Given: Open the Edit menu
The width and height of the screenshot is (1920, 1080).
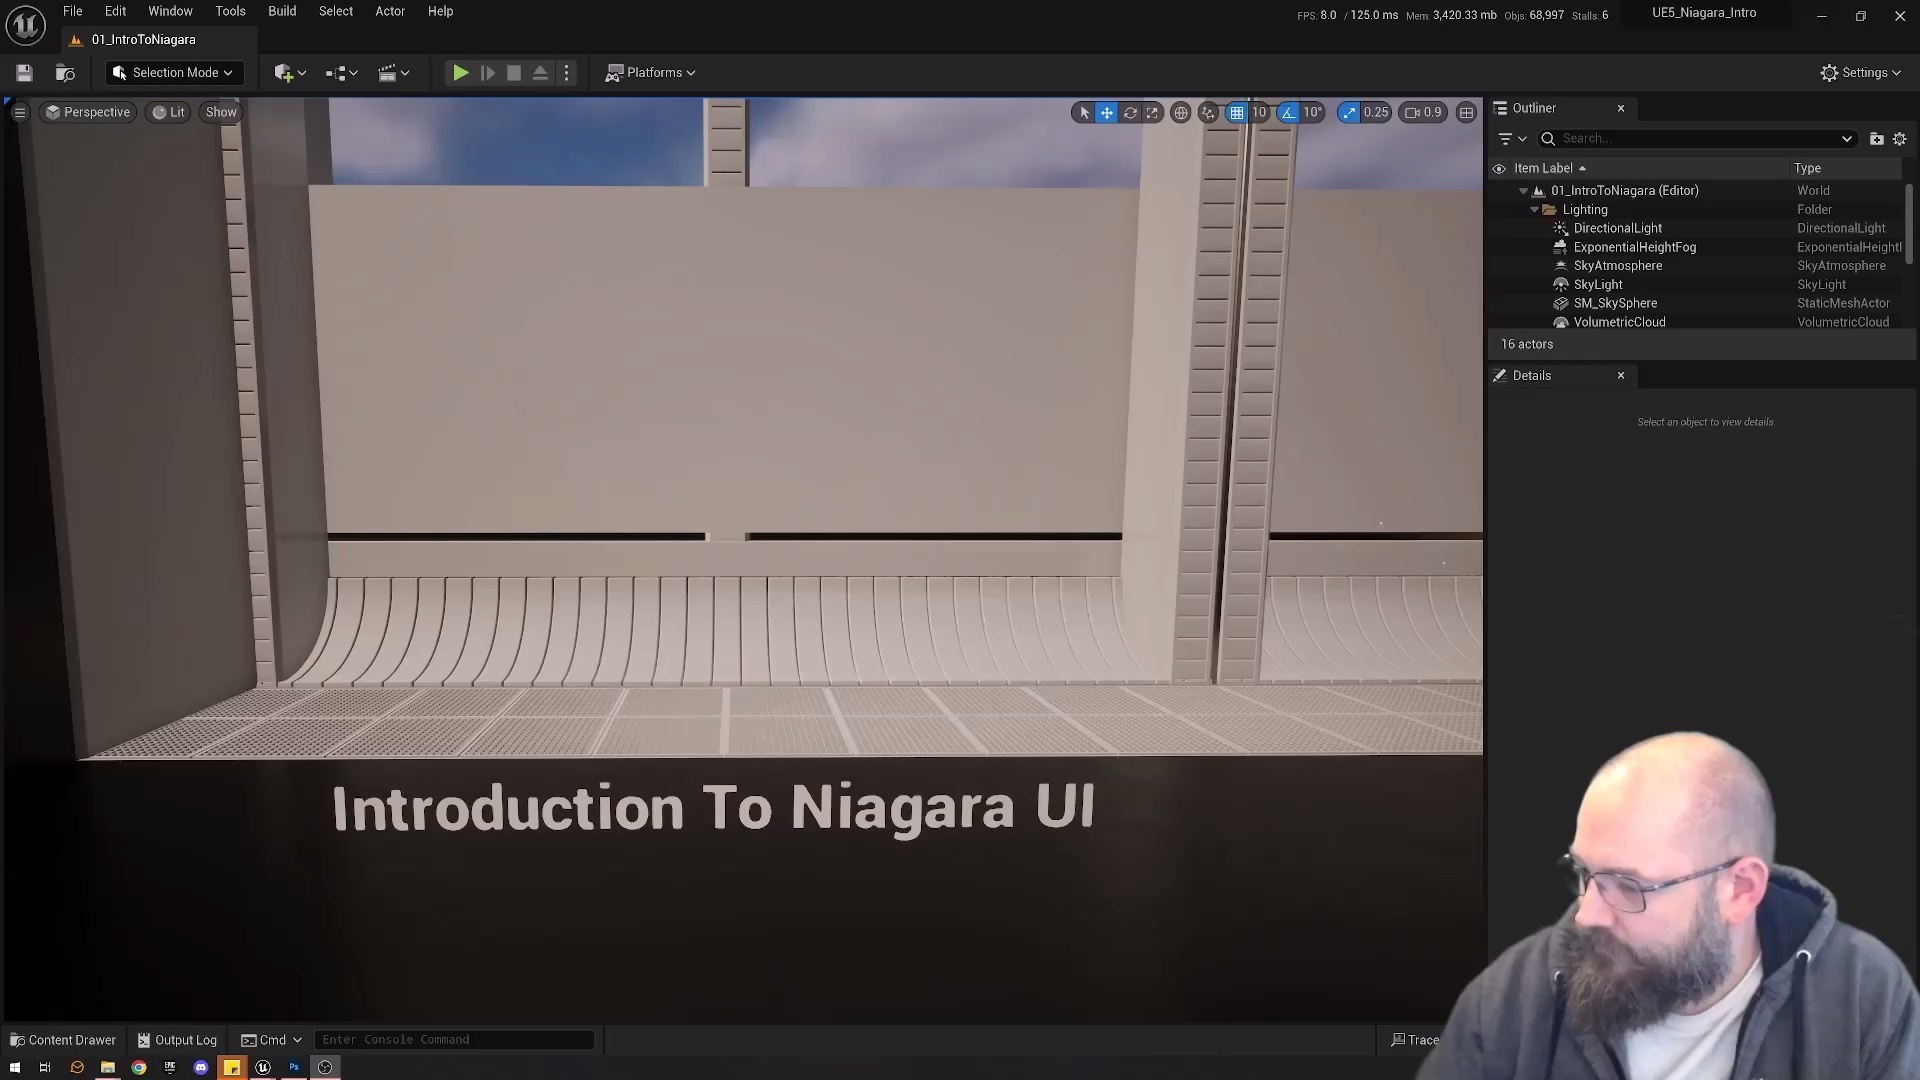Looking at the screenshot, I should tap(115, 11).
